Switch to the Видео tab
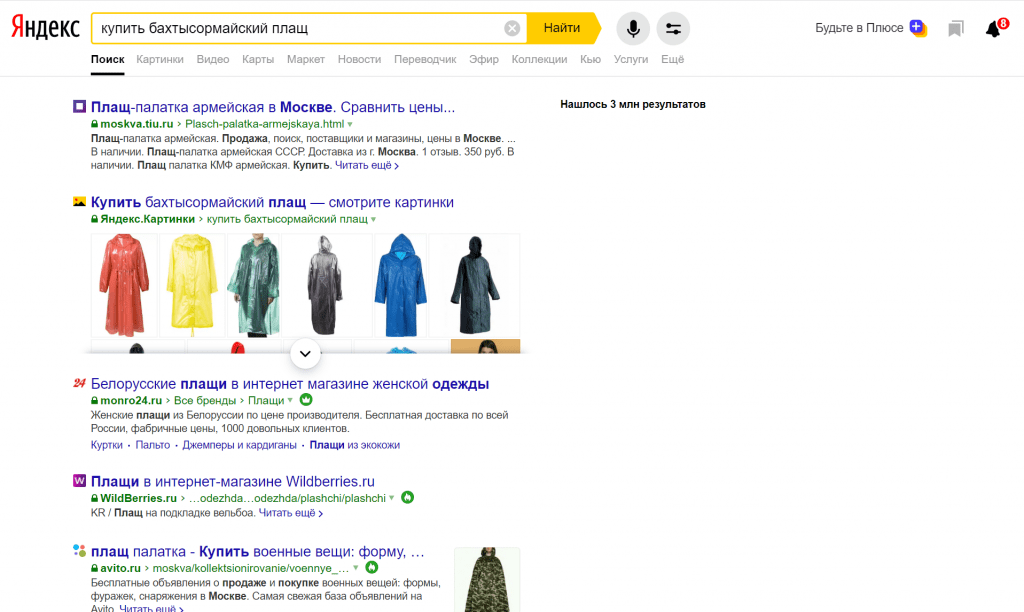1024x612 pixels. 213,59
